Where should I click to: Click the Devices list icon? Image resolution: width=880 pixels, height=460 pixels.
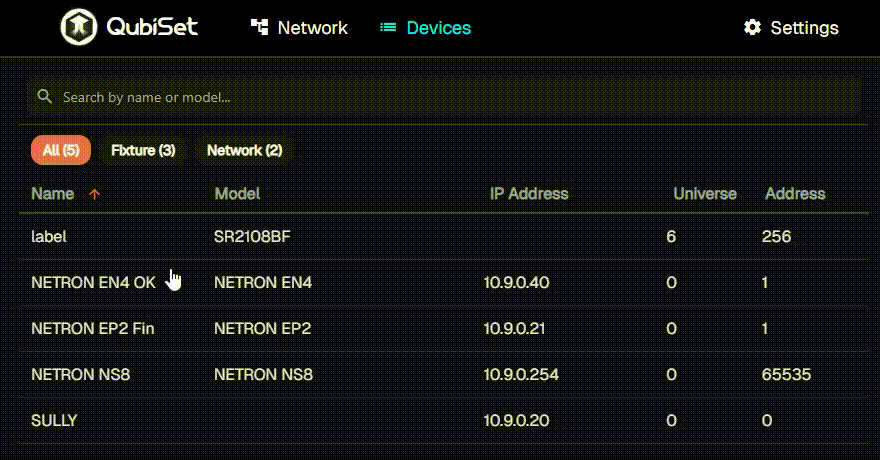point(388,28)
